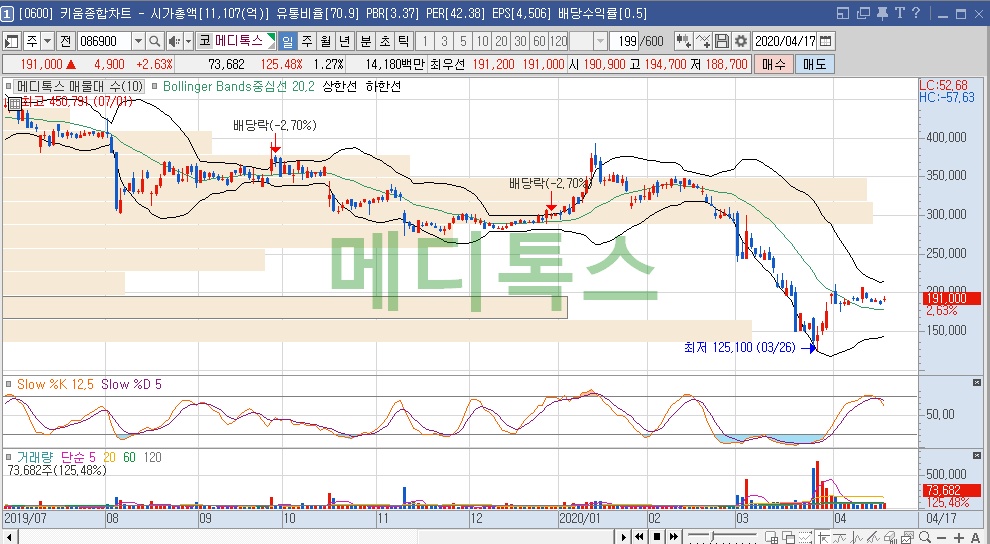Select the 주 weekly period
Image resolution: width=990 pixels, height=544 pixels.
(307, 42)
